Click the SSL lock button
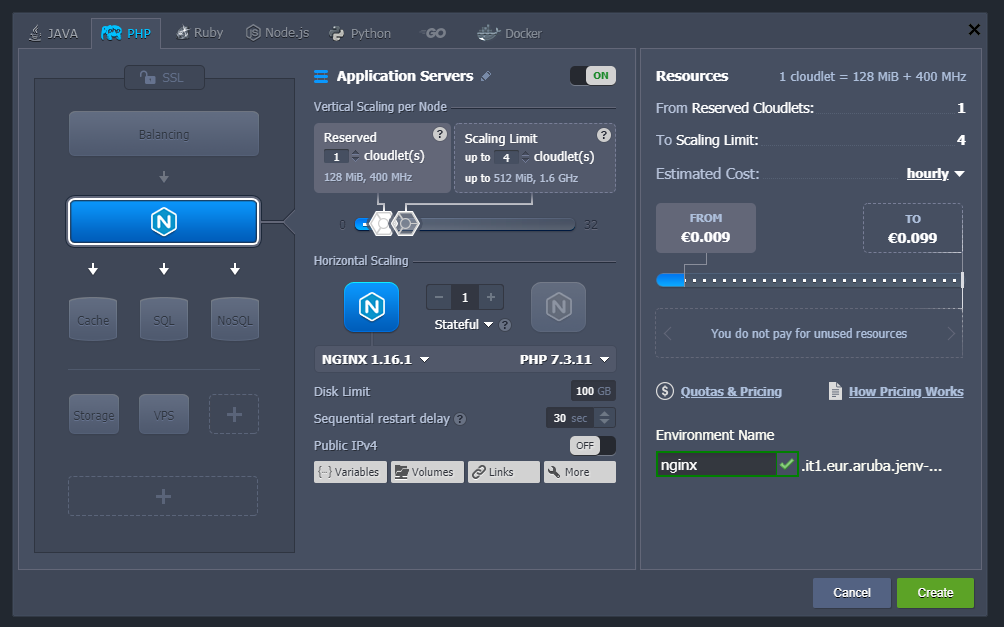Image resolution: width=1004 pixels, height=627 pixels. (164, 77)
